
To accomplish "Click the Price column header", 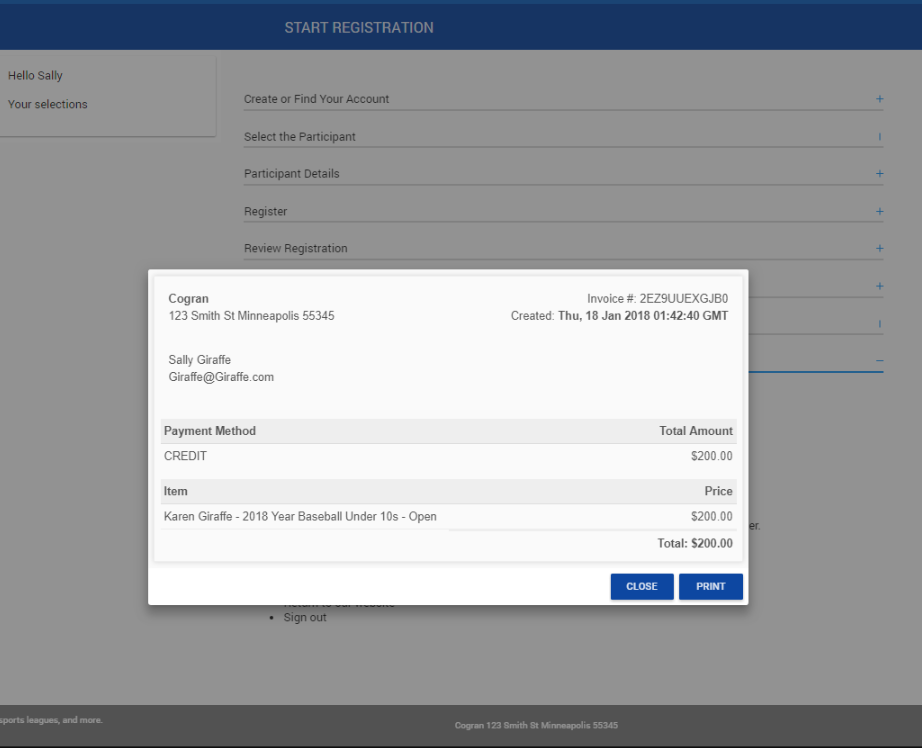I will 719,492.
